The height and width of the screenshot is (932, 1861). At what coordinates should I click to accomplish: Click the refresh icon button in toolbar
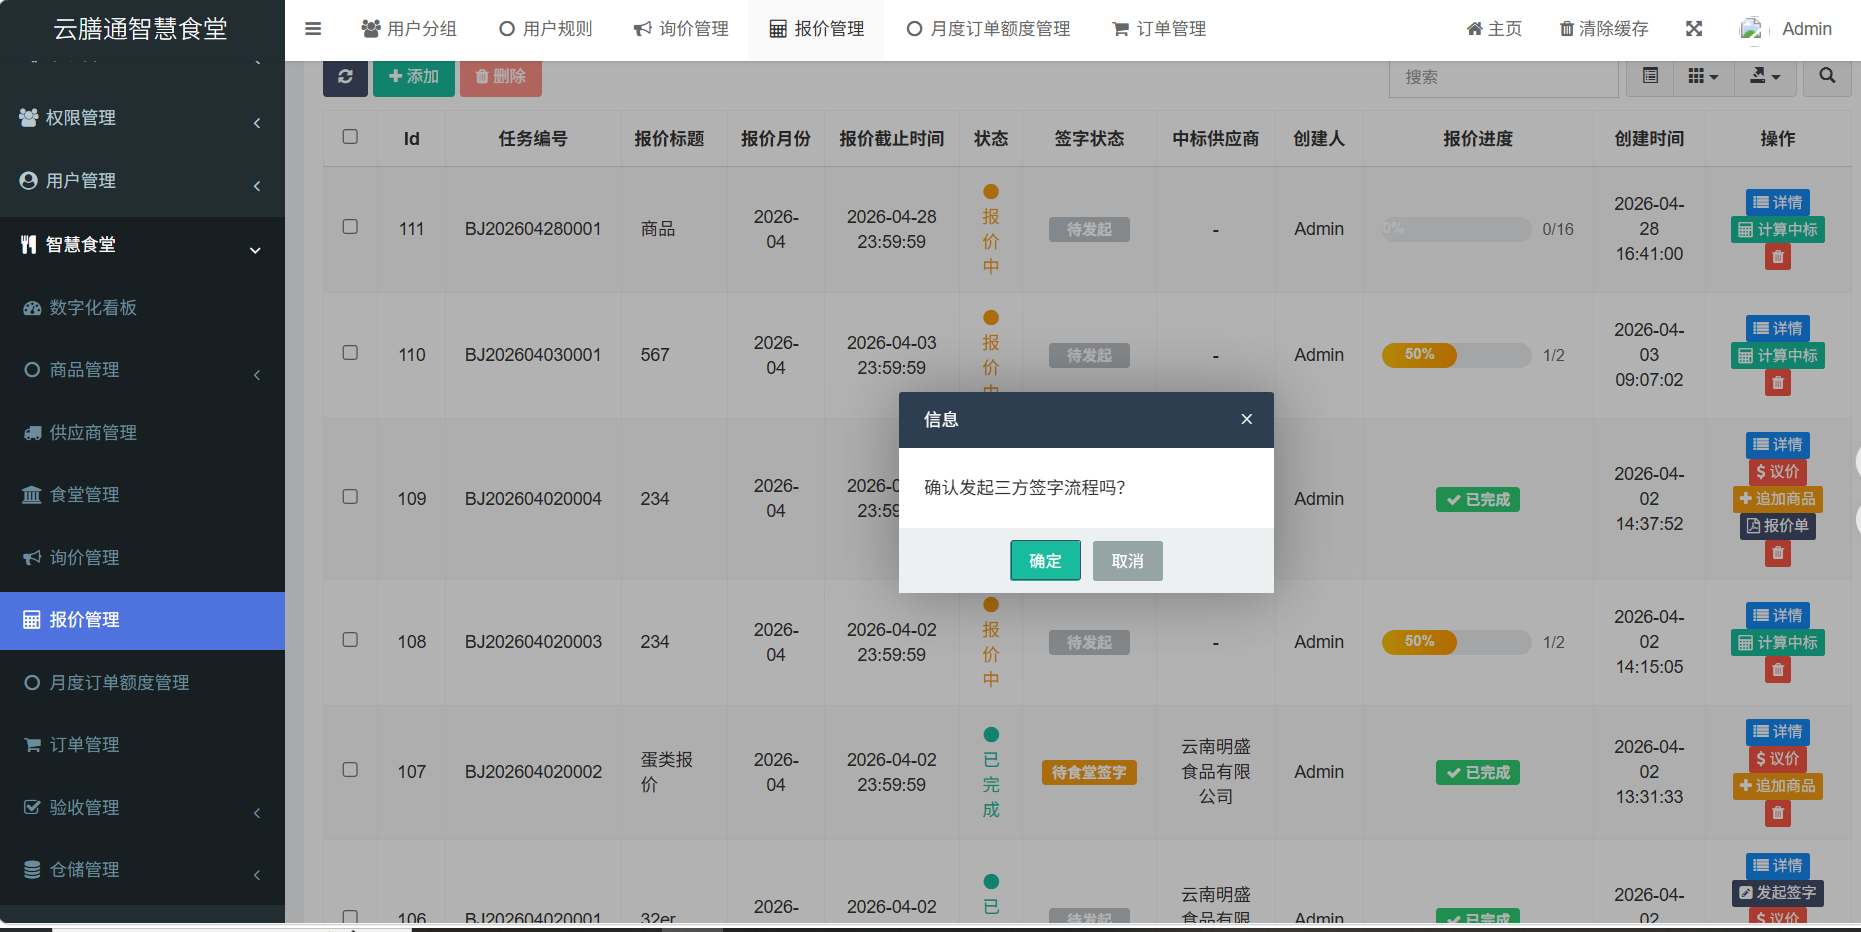coord(345,77)
